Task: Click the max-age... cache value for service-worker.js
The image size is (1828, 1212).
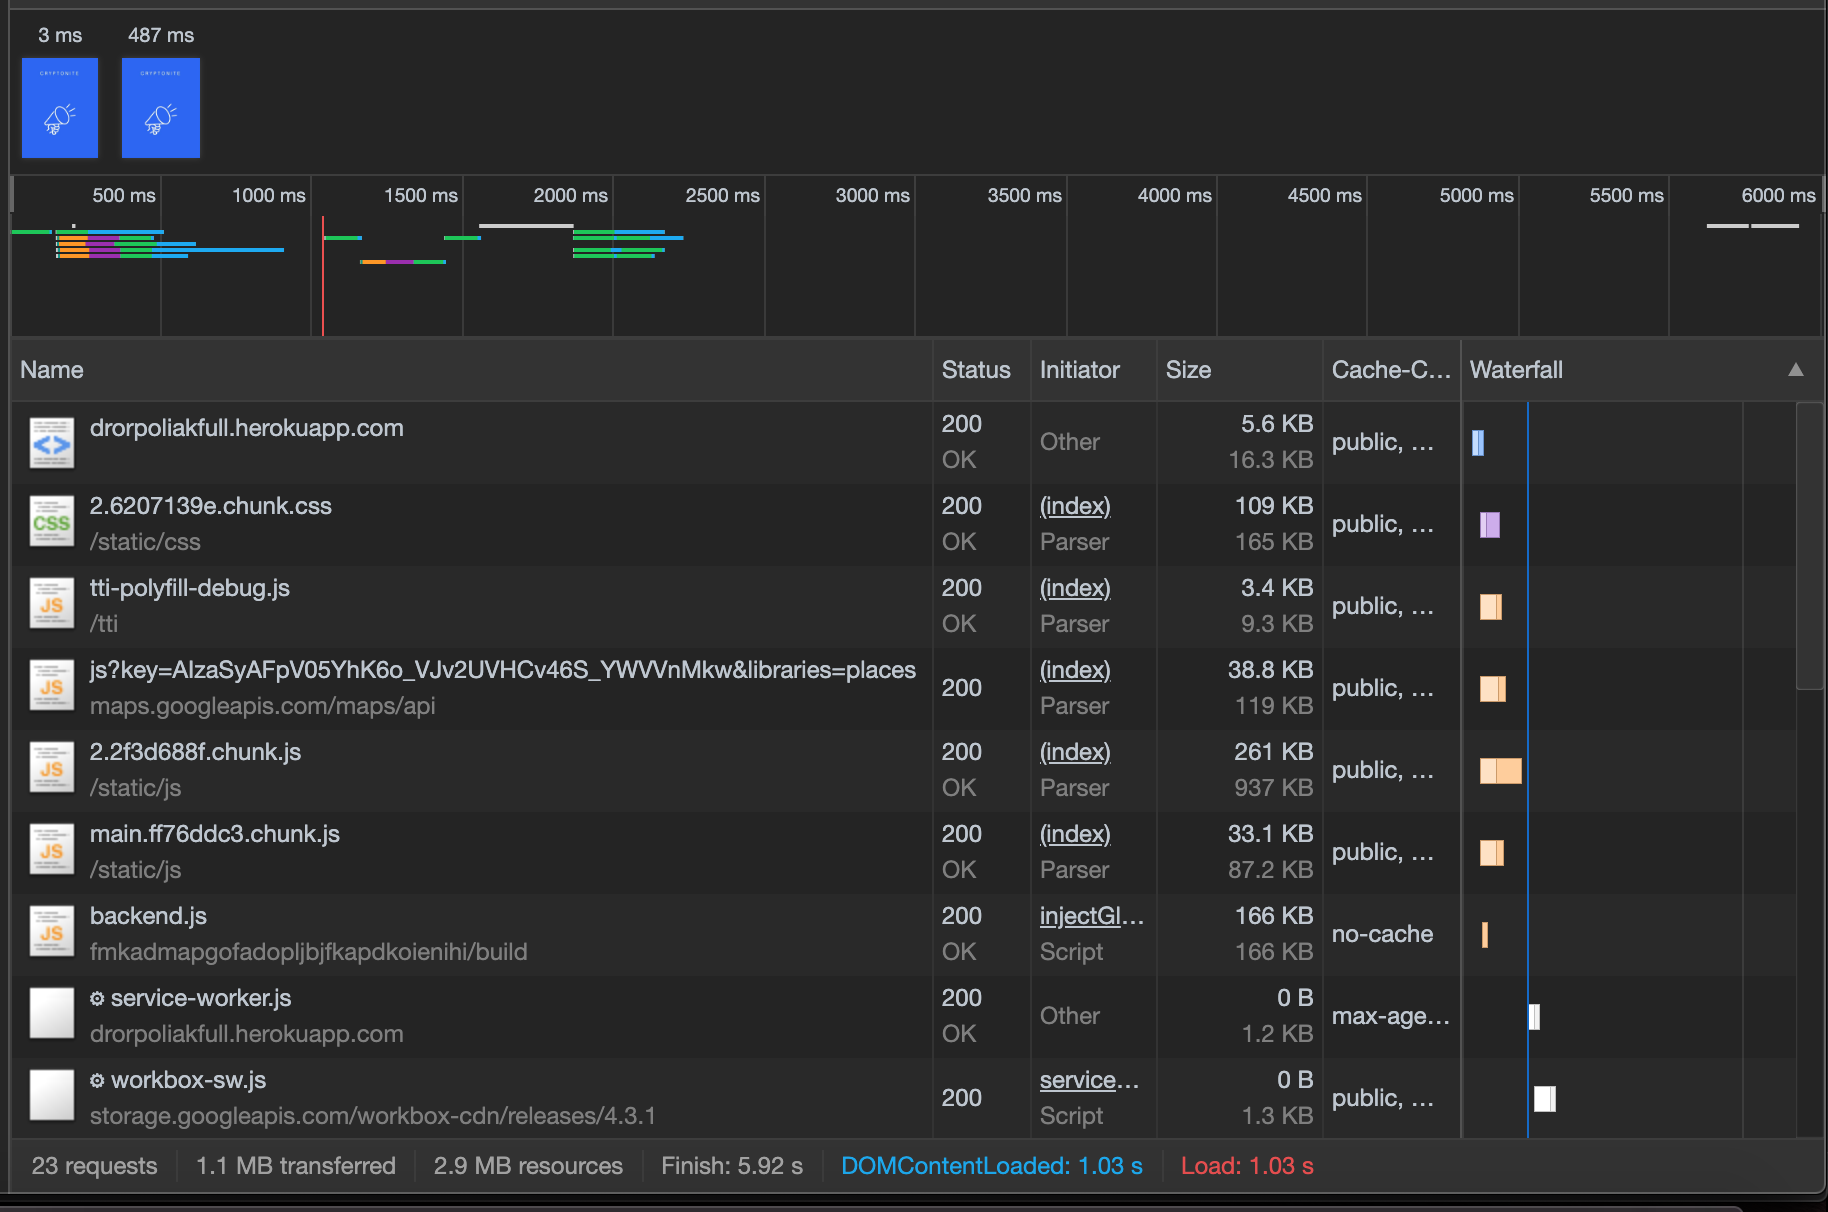Action: point(1390,1016)
